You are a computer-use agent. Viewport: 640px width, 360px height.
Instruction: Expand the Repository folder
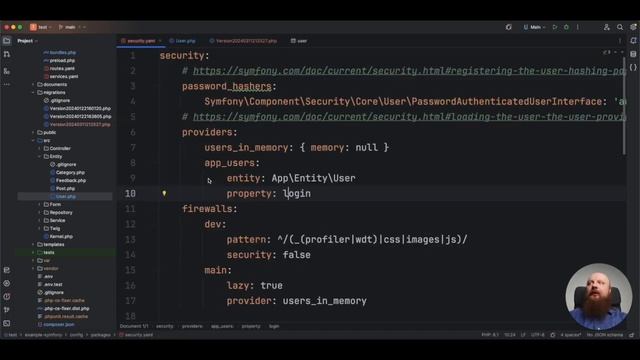click(40, 213)
